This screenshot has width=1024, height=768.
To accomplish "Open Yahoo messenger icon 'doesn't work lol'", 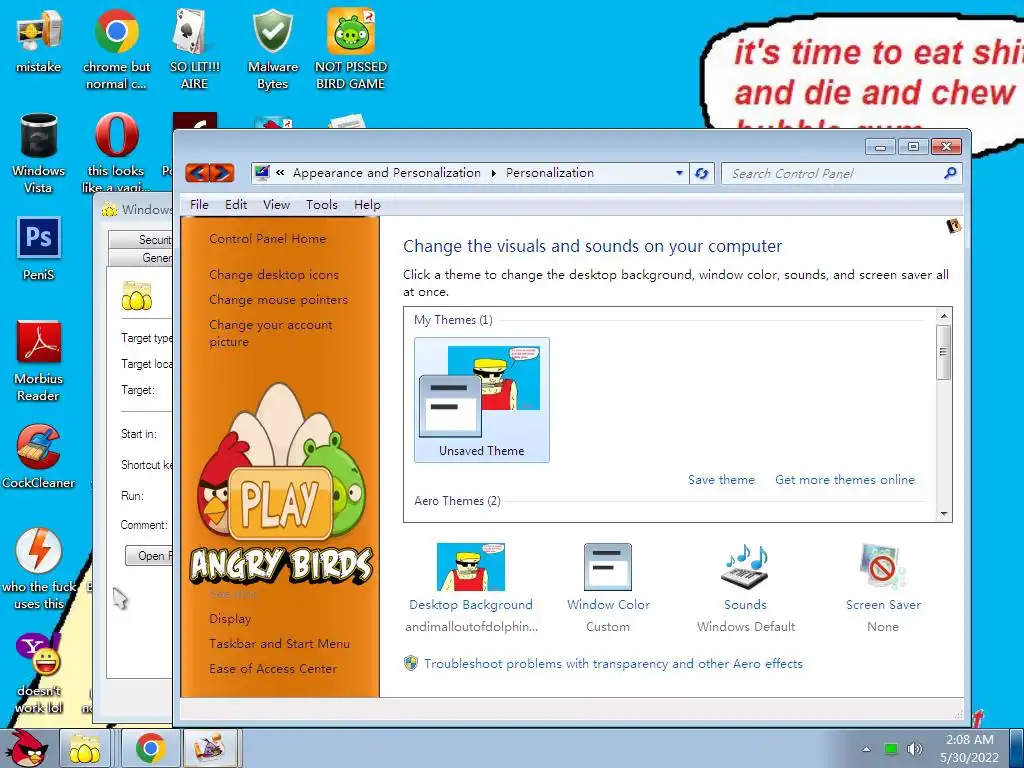I will (39, 673).
